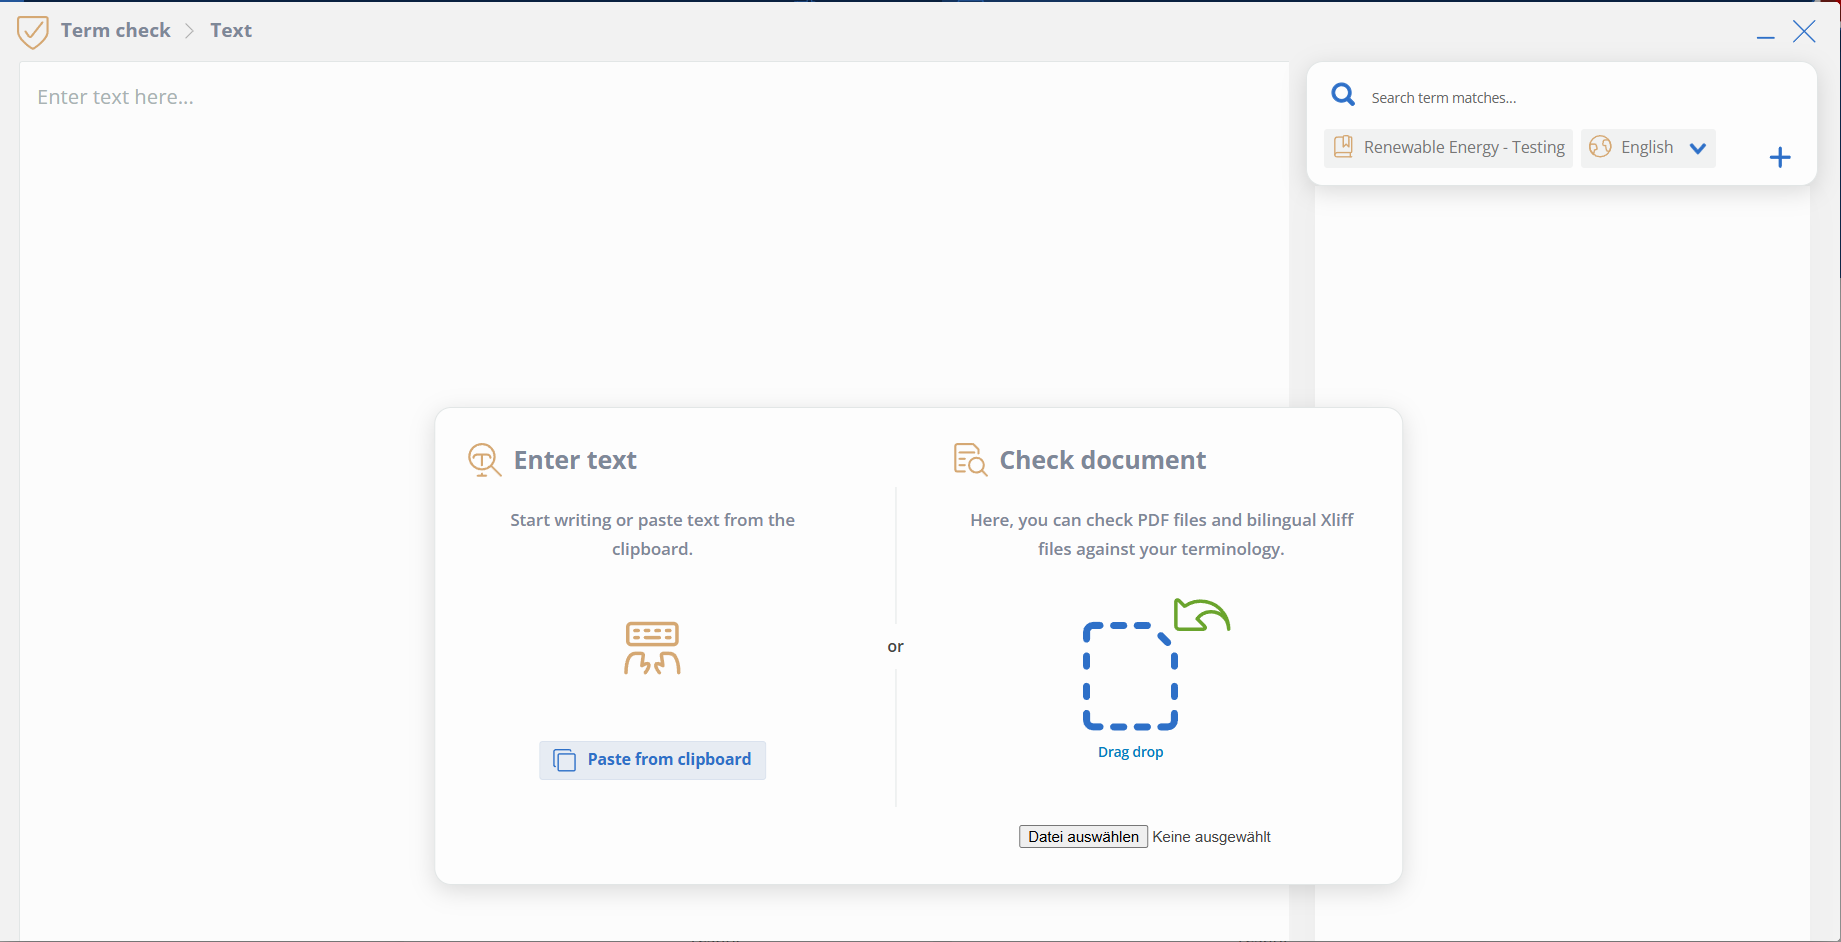Click the keyboard typing hands icon

point(652,648)
